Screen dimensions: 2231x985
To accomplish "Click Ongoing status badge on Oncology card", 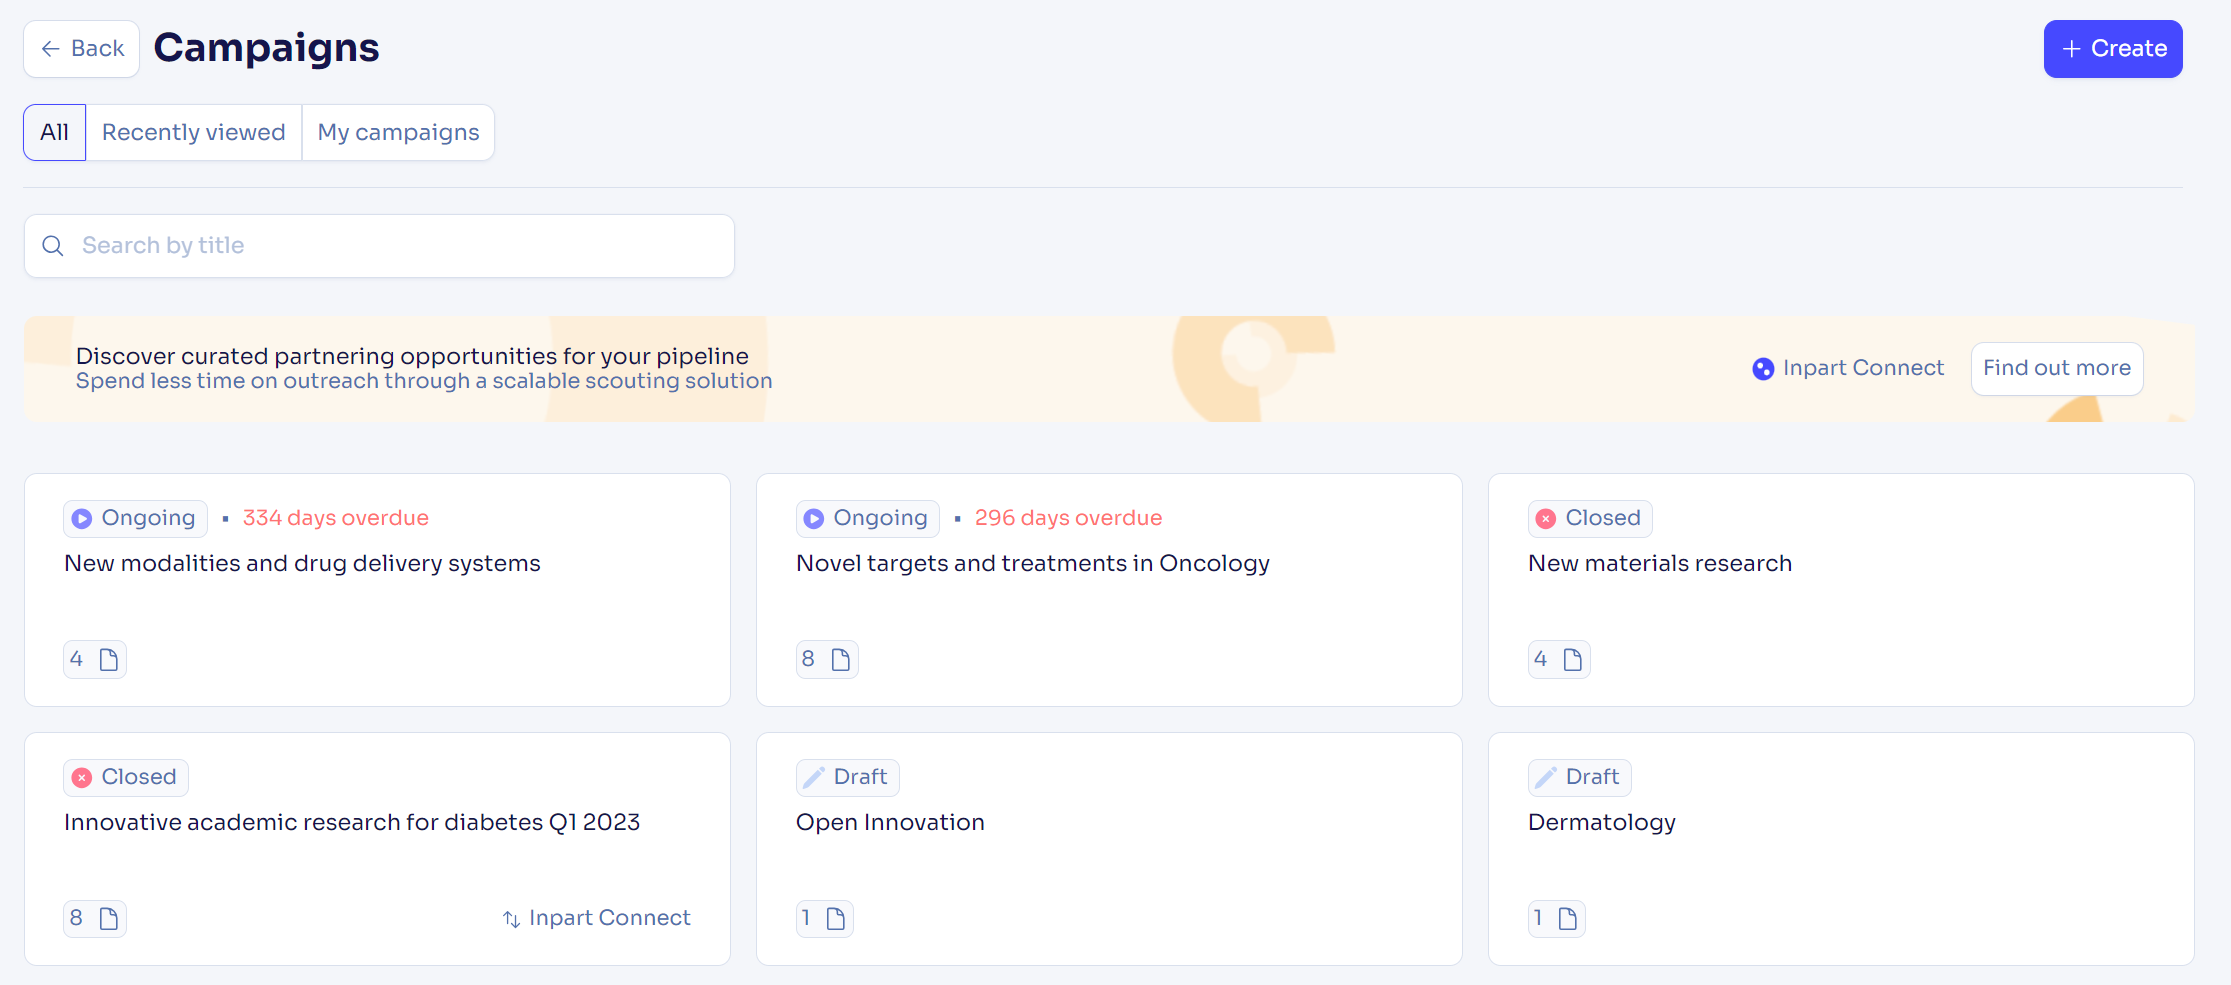I will (867, 518).
